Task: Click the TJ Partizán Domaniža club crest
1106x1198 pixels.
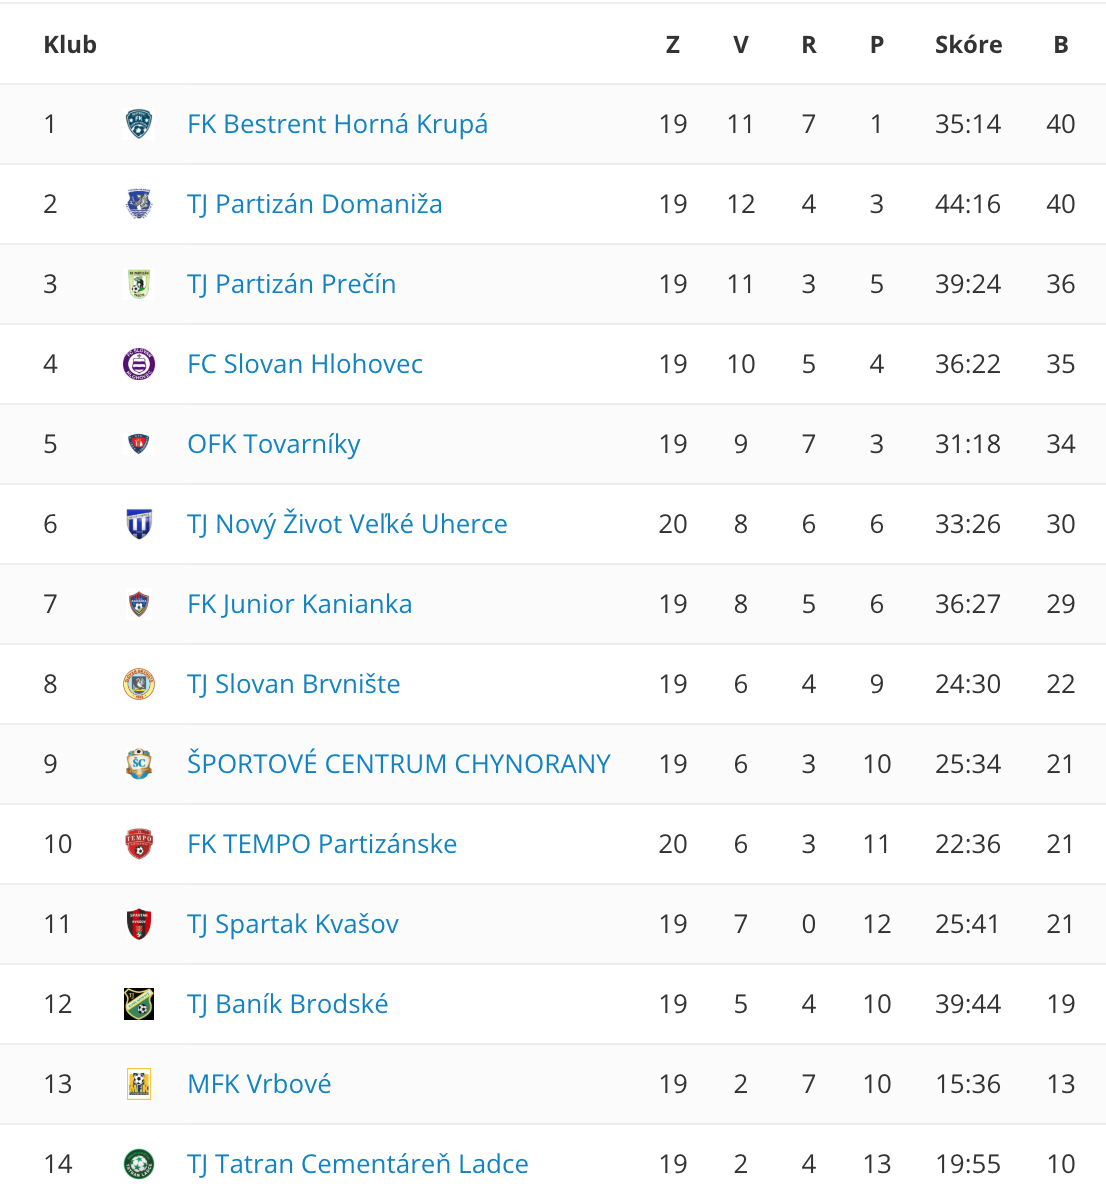Action: click(139, 204)
